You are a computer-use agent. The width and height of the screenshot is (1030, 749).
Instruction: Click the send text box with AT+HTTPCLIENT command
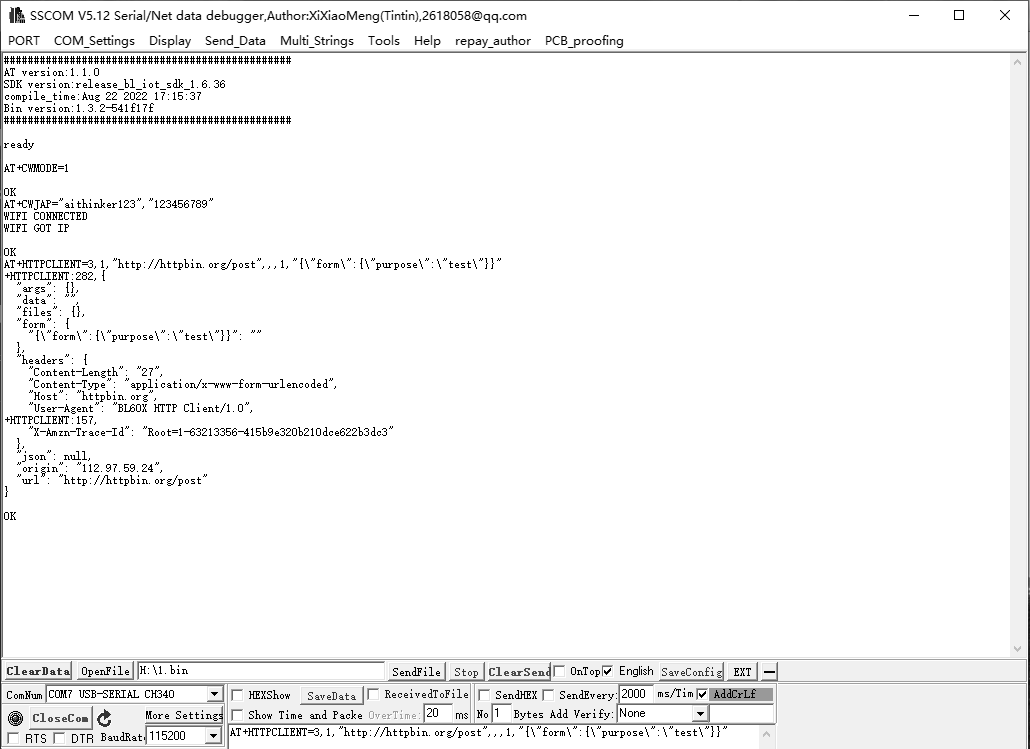(493, 737)
